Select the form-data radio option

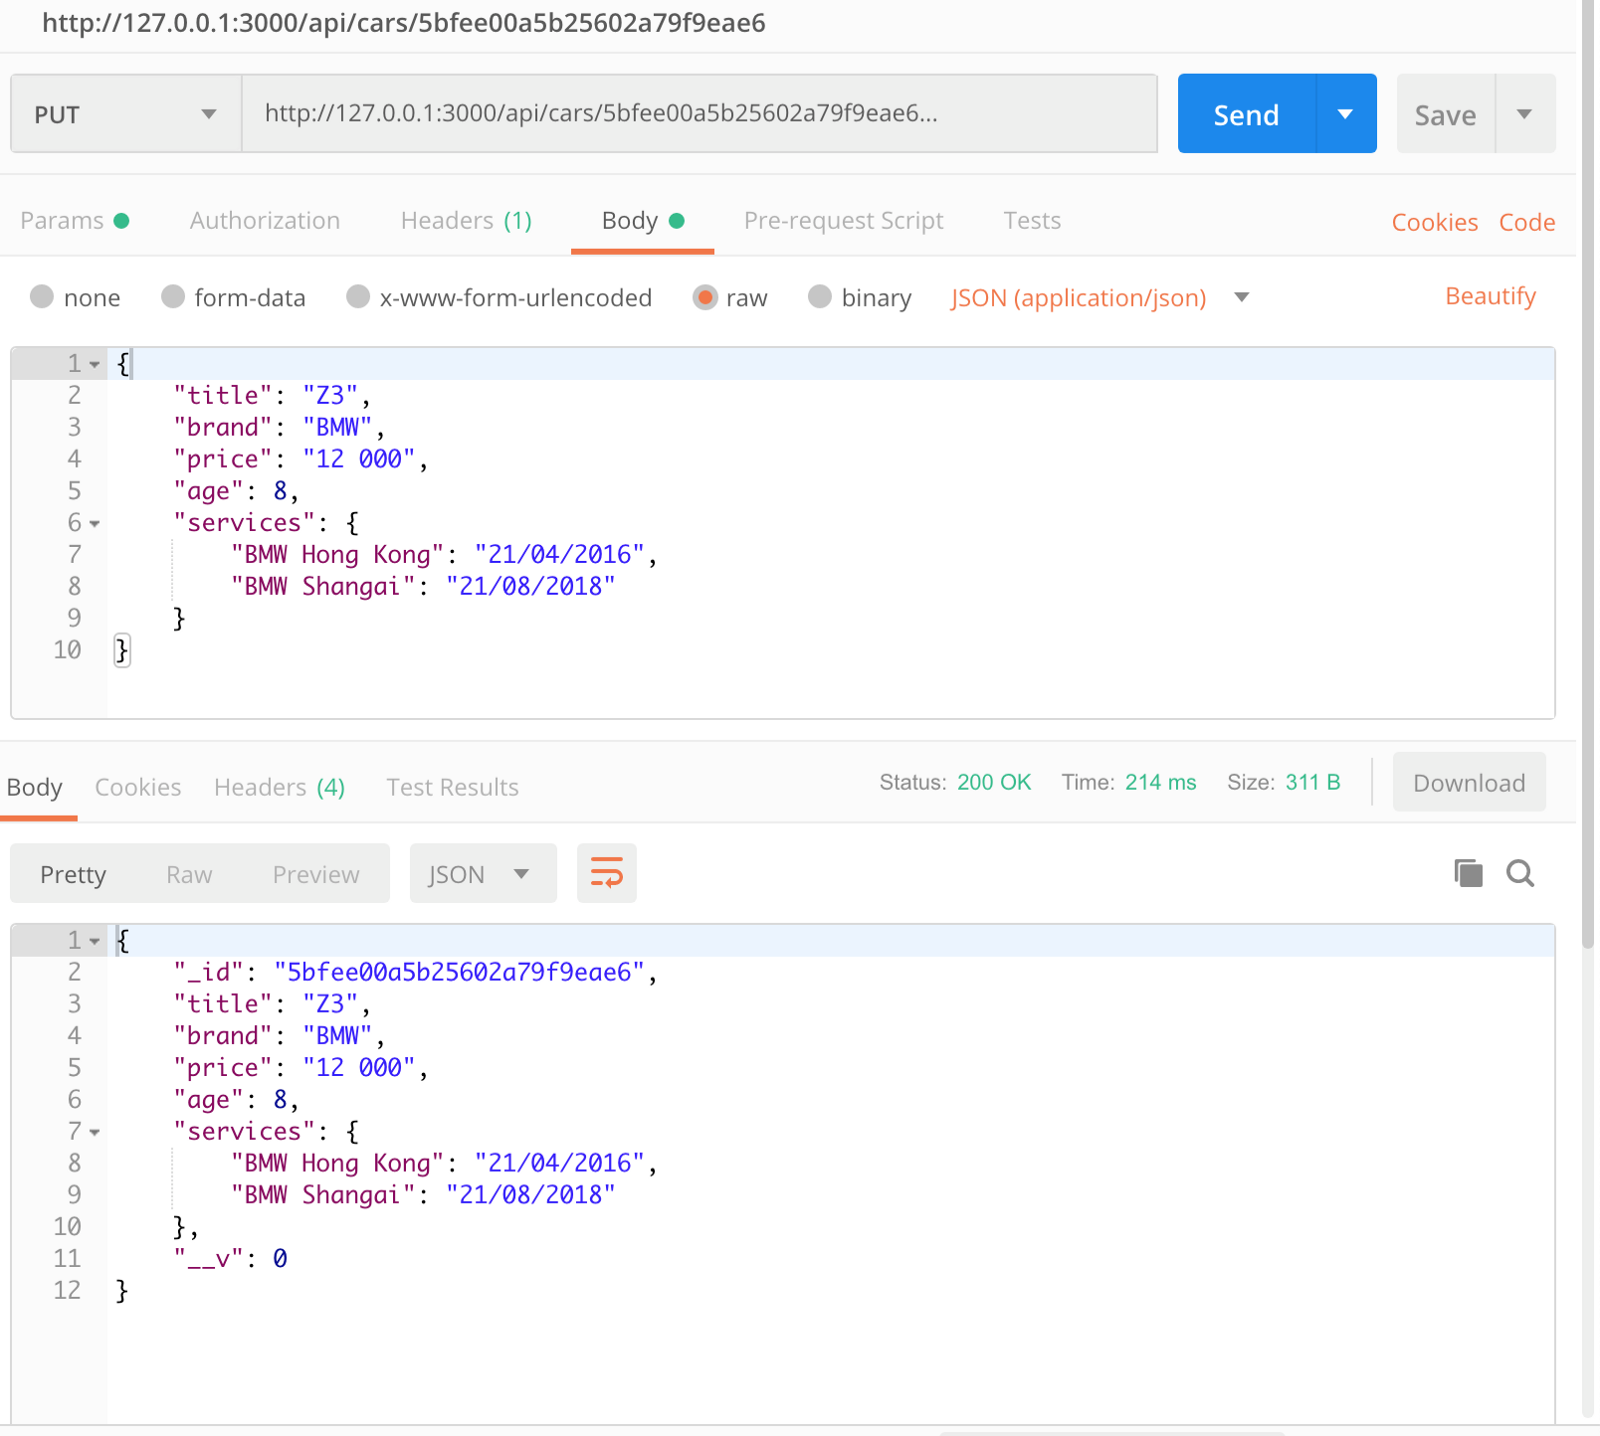click(173, 297)
